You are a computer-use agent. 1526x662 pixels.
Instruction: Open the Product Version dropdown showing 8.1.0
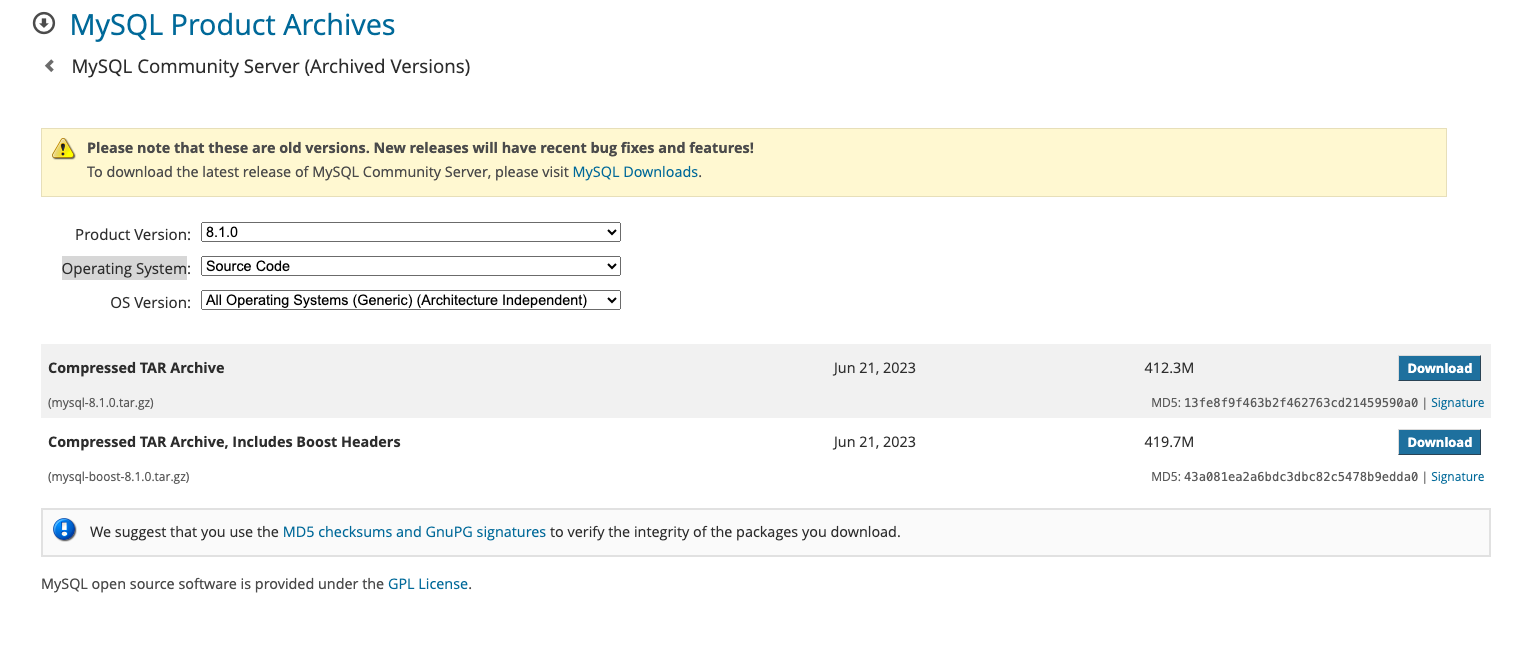pos(411,232)
